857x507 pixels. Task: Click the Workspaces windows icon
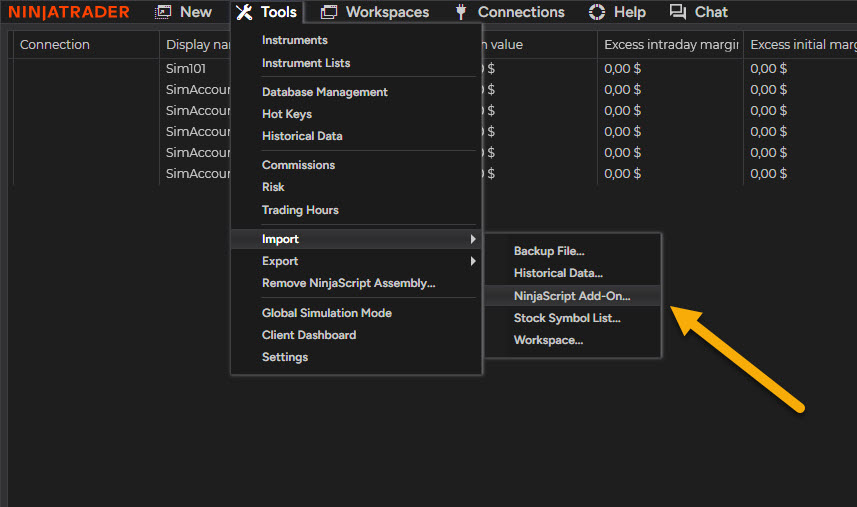click(328, 12)
